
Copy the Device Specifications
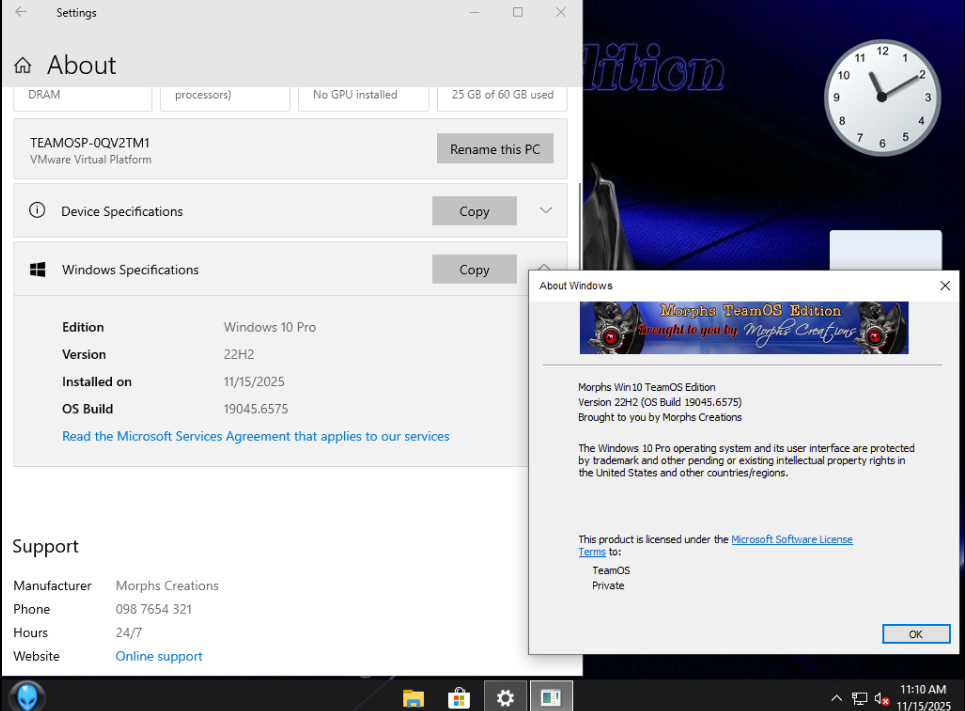474,211
